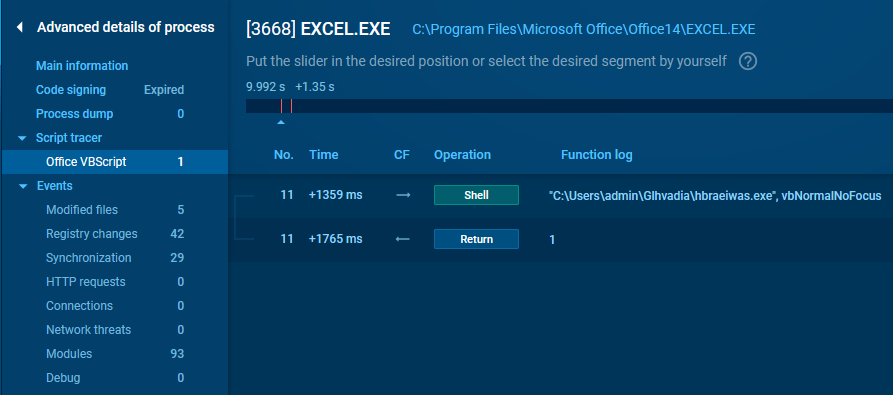This screenshot has width=893, height=395.
Task: Collapse the Events section
Action: click(x=23, y=186)
